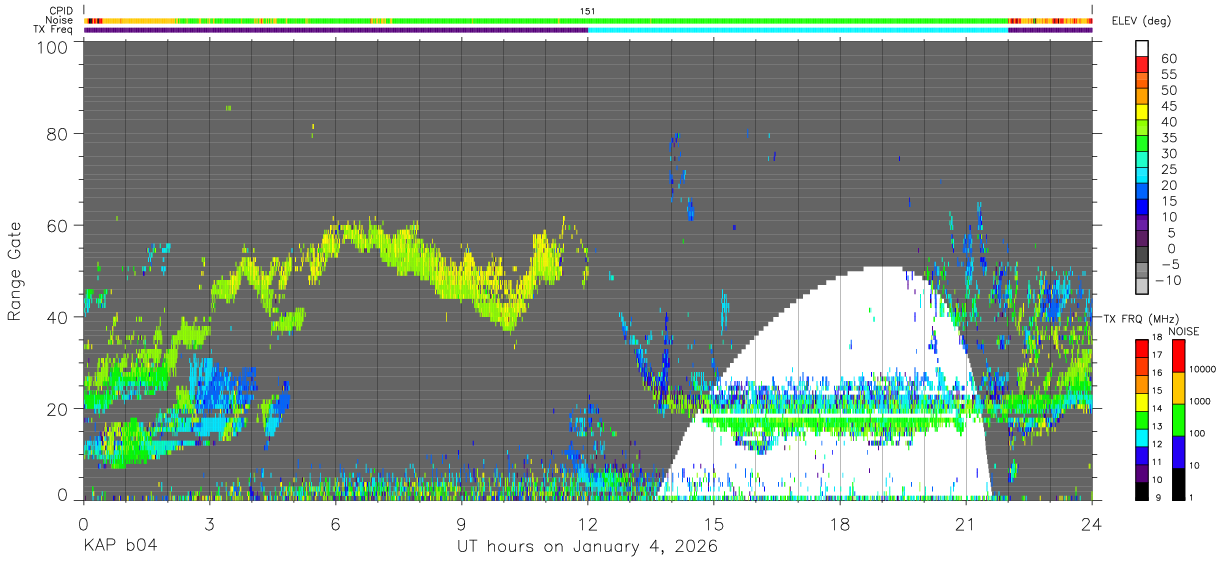Click the orange 1000–10000 NOISE swatch
This screenshot has width=1228, height=567.
click(x=1178, y=387)
